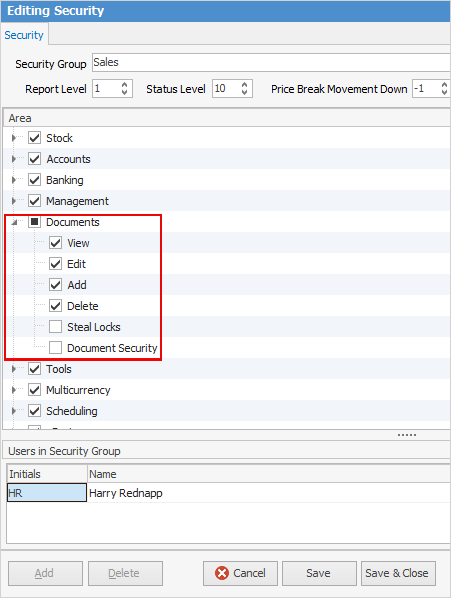Select the Harry Rednapp name cell
The height and width of the screenshot is (598, 451).
click(269, 493)
